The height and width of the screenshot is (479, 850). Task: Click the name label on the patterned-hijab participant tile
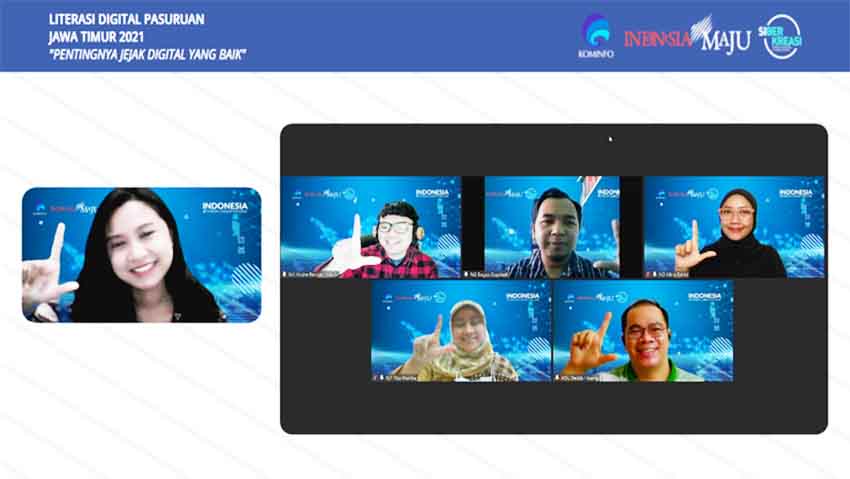pos(401,378)
